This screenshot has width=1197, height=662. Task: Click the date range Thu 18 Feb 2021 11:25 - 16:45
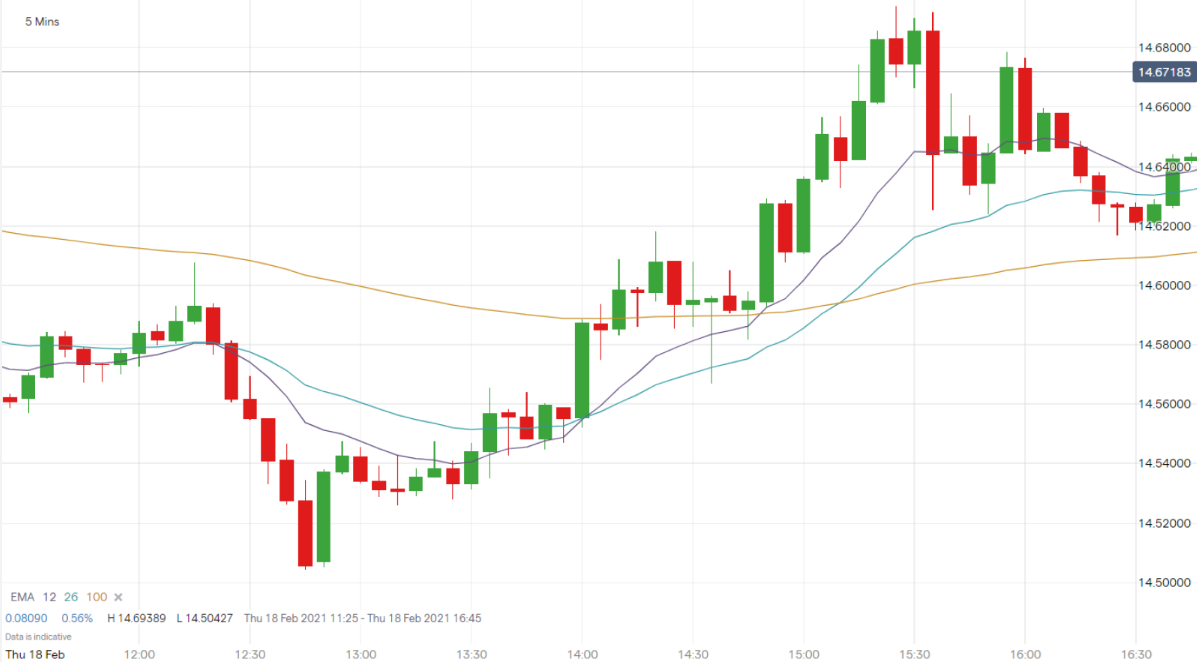[363, 618]
